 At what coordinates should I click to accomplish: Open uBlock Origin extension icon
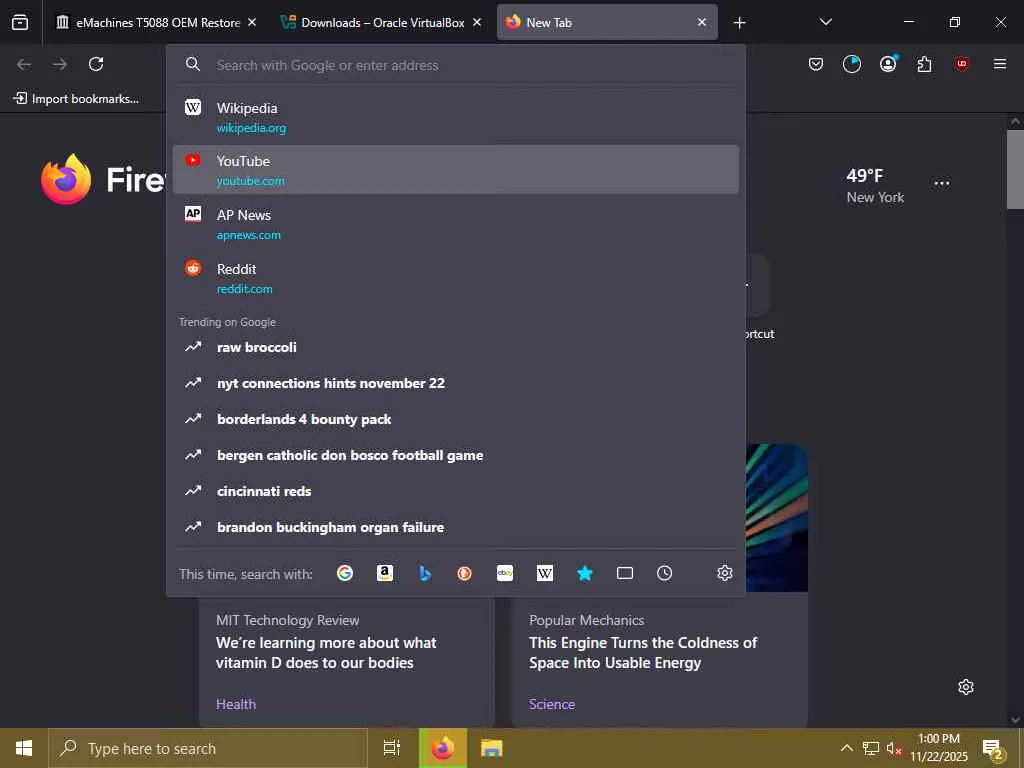tap(961, 63)
